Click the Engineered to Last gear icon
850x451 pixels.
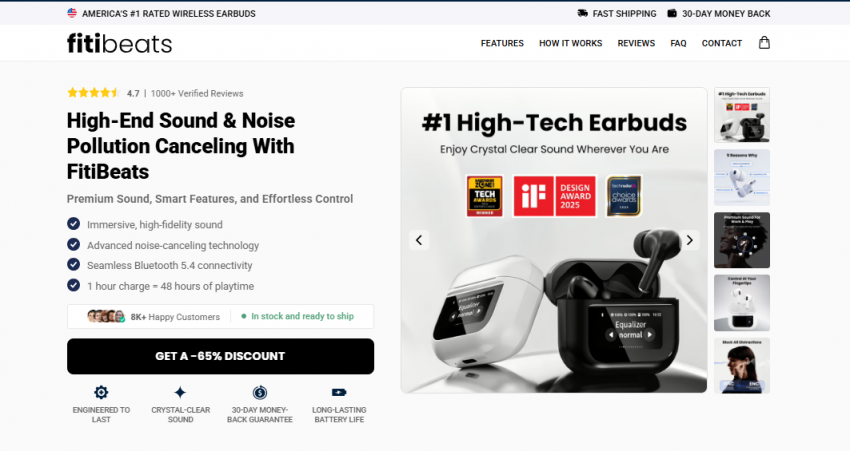coord(101,392)
